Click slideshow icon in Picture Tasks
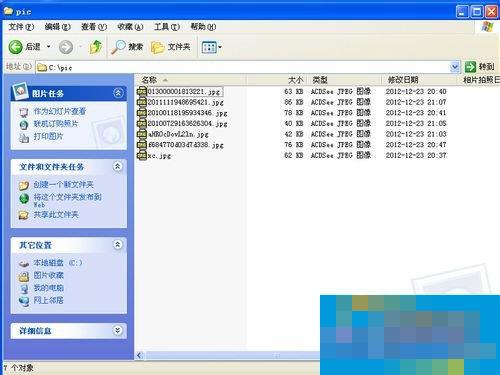The height and width of the screenshot is (375, 500). click(24, 112)
